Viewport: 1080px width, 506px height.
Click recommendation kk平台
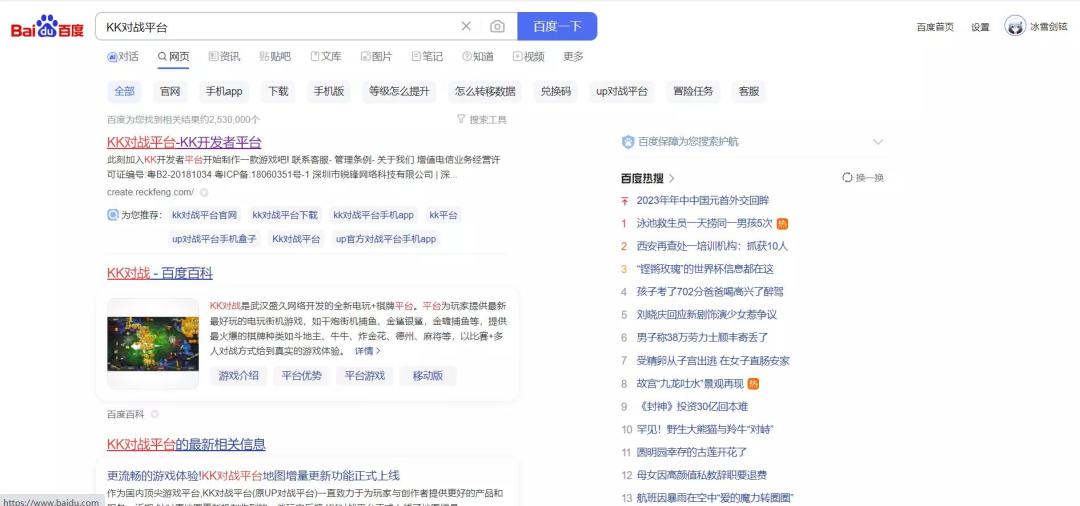pos(443,215)
